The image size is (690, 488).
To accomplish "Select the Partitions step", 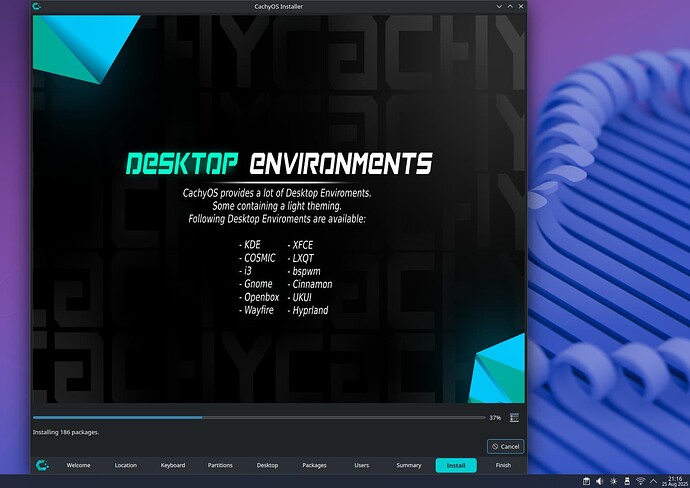I will click(x=220, y=465).
